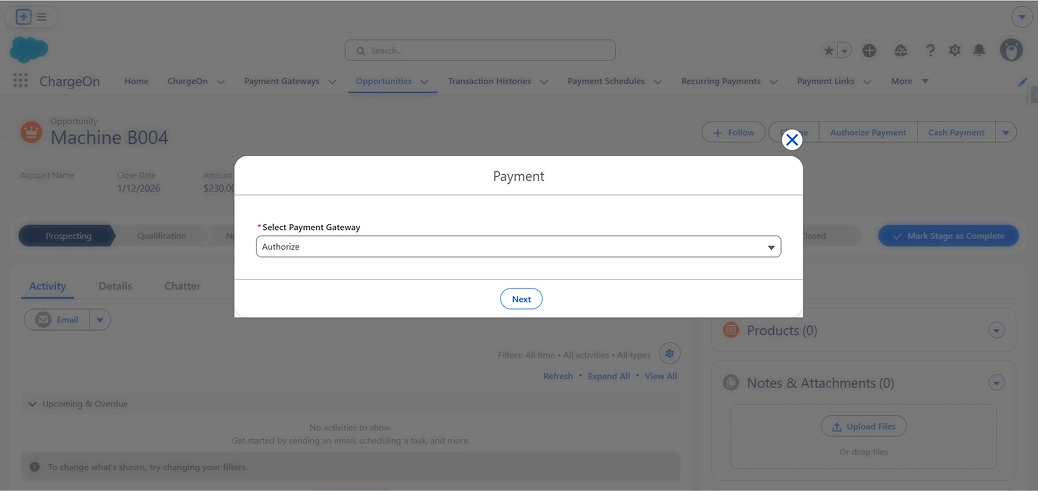Click Mark Stage as Complete
Viewport: 1038px width, 491px height.
[948, 236]
